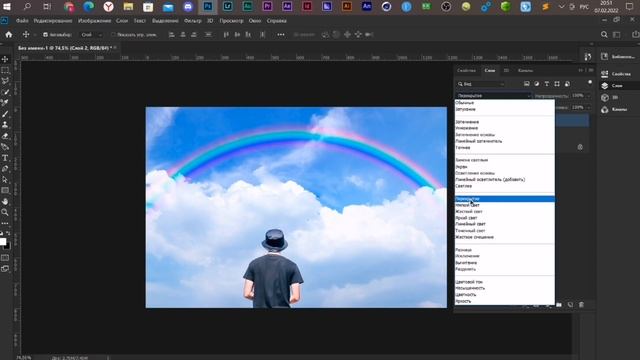Filter layers by smart object icon
This screenshot has height=360, width=640.
[567, 84]
